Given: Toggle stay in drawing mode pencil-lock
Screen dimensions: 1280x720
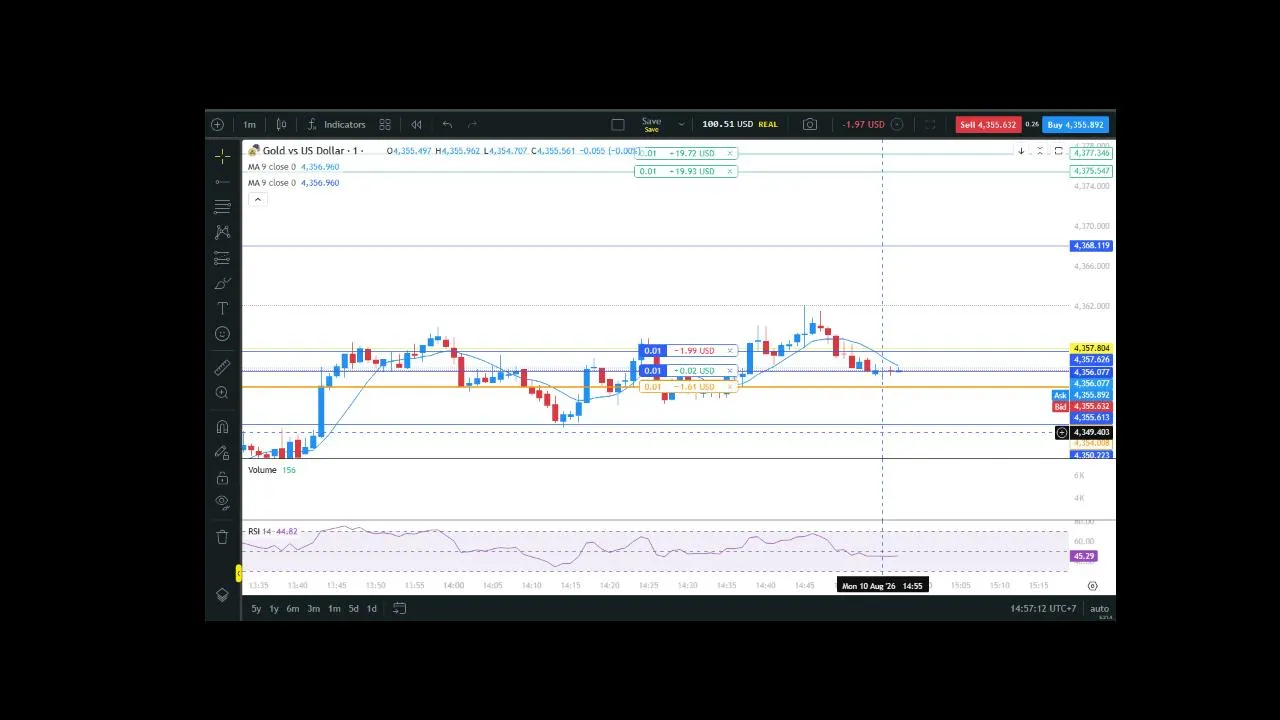Looking at the screenshot, I should pos(222,452).
